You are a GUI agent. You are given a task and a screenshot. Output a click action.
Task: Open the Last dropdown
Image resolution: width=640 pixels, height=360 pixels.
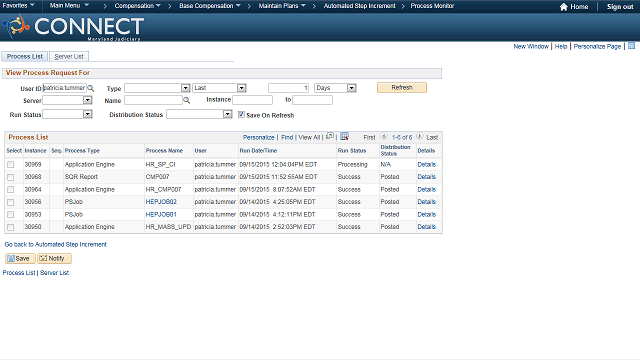click(242, 88)
